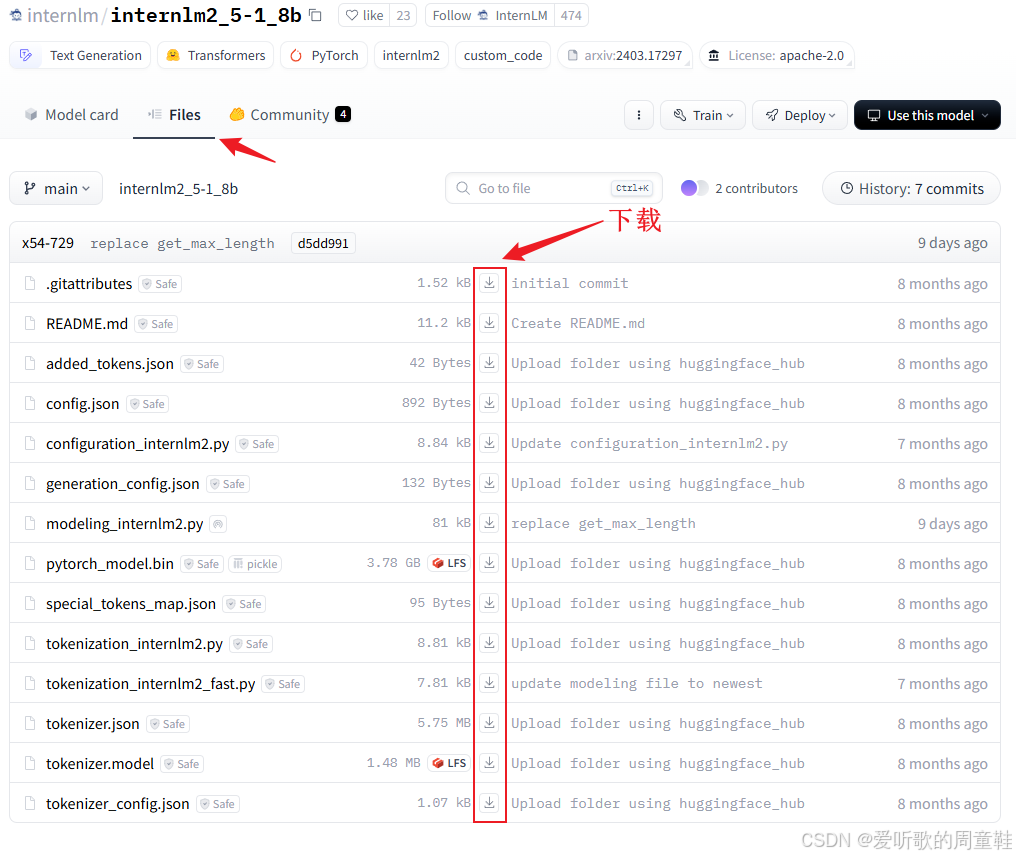Viewport: 1016px width, 858px height.
Task: Open the config.json file
Action: pyautogui.click(x=82, y=404)
